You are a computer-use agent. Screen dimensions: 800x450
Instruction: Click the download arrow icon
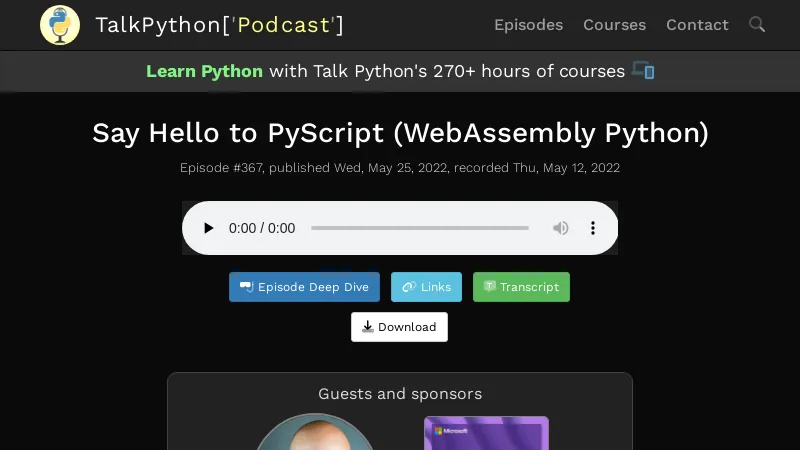pos(367,327)
